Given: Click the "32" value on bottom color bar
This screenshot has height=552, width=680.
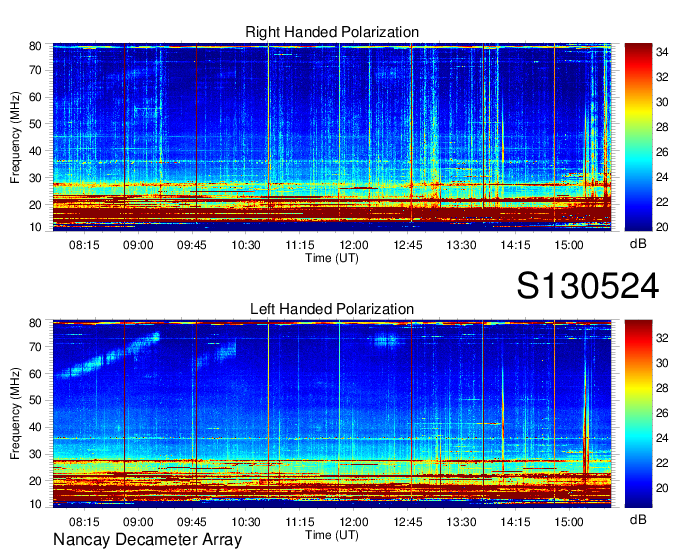Looking at the screenshot, I should [662, 338].
